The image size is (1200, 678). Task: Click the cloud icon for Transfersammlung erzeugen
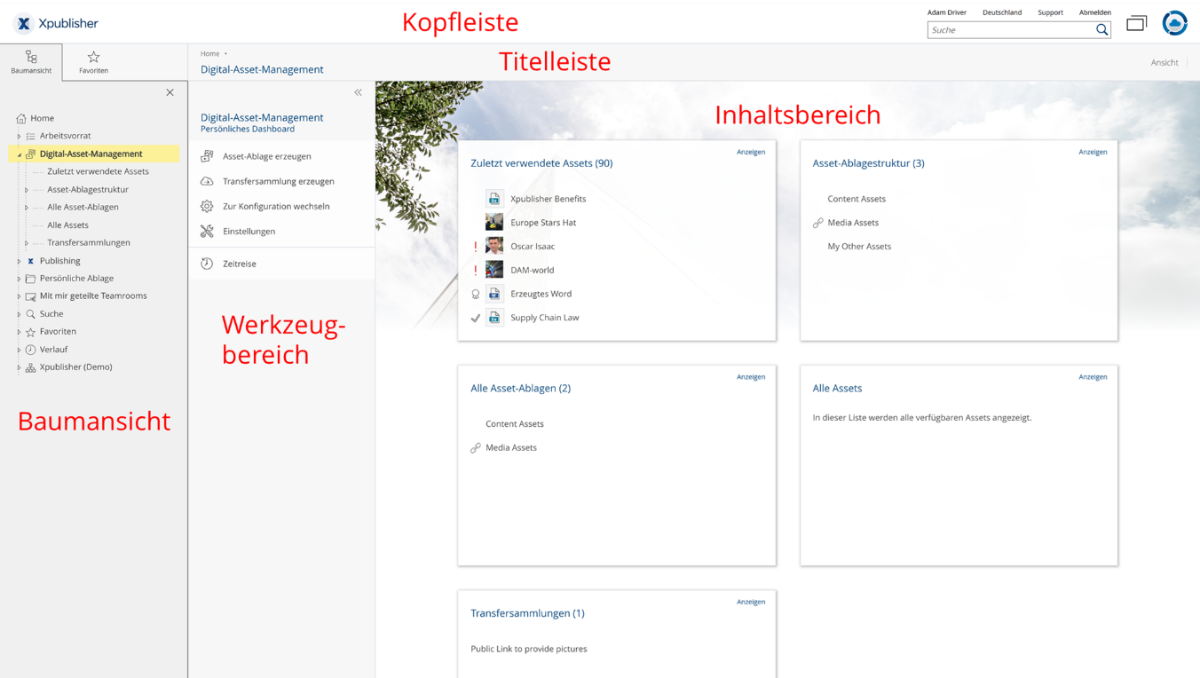pyautogui.click(x=207, y=181)
